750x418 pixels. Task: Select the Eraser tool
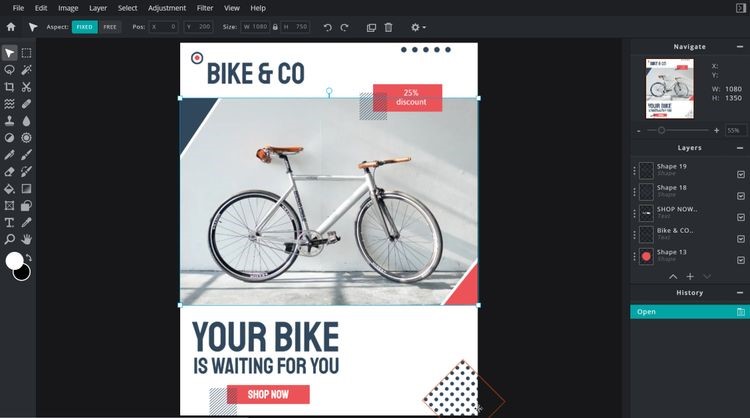9,172
